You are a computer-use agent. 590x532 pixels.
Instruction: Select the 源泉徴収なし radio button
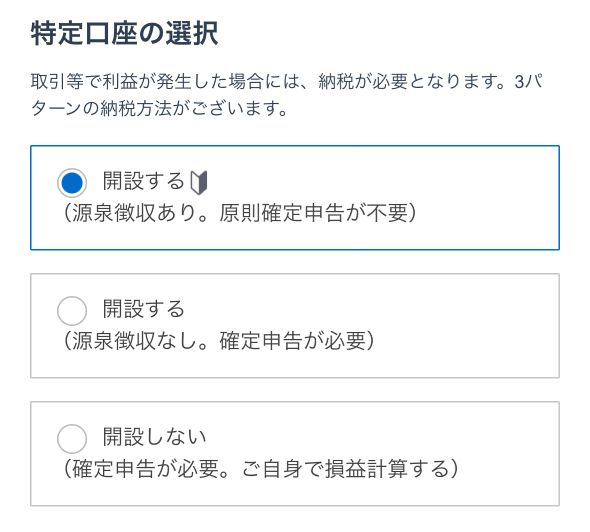[x=72, y=311]
